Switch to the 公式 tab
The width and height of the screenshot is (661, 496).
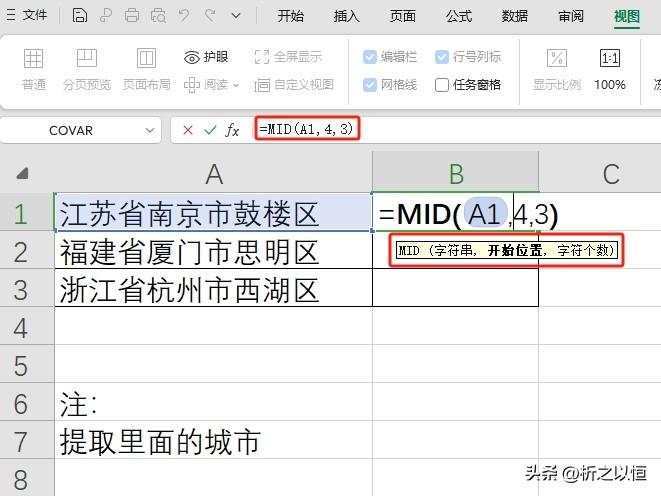[x=459, y=16]
